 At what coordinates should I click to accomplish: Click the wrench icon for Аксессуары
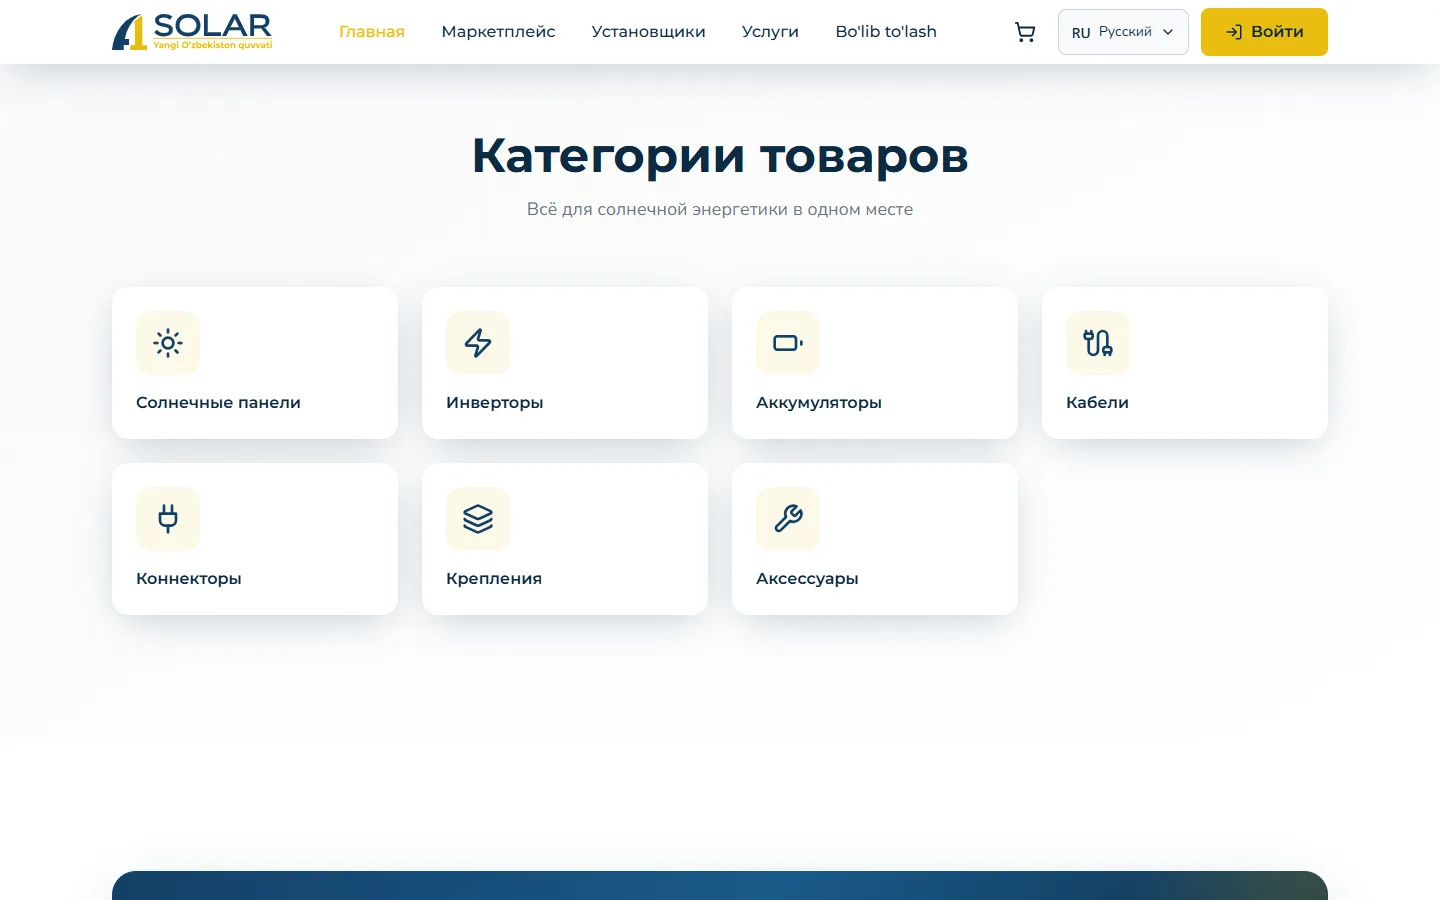coord(788,519)
